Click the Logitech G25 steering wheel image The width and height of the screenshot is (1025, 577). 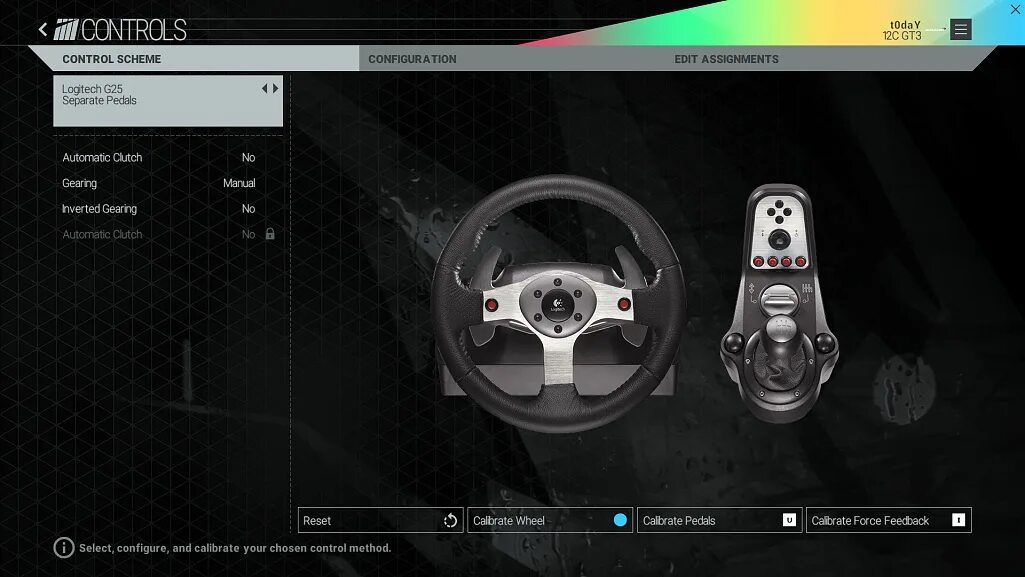coord(558,304)
